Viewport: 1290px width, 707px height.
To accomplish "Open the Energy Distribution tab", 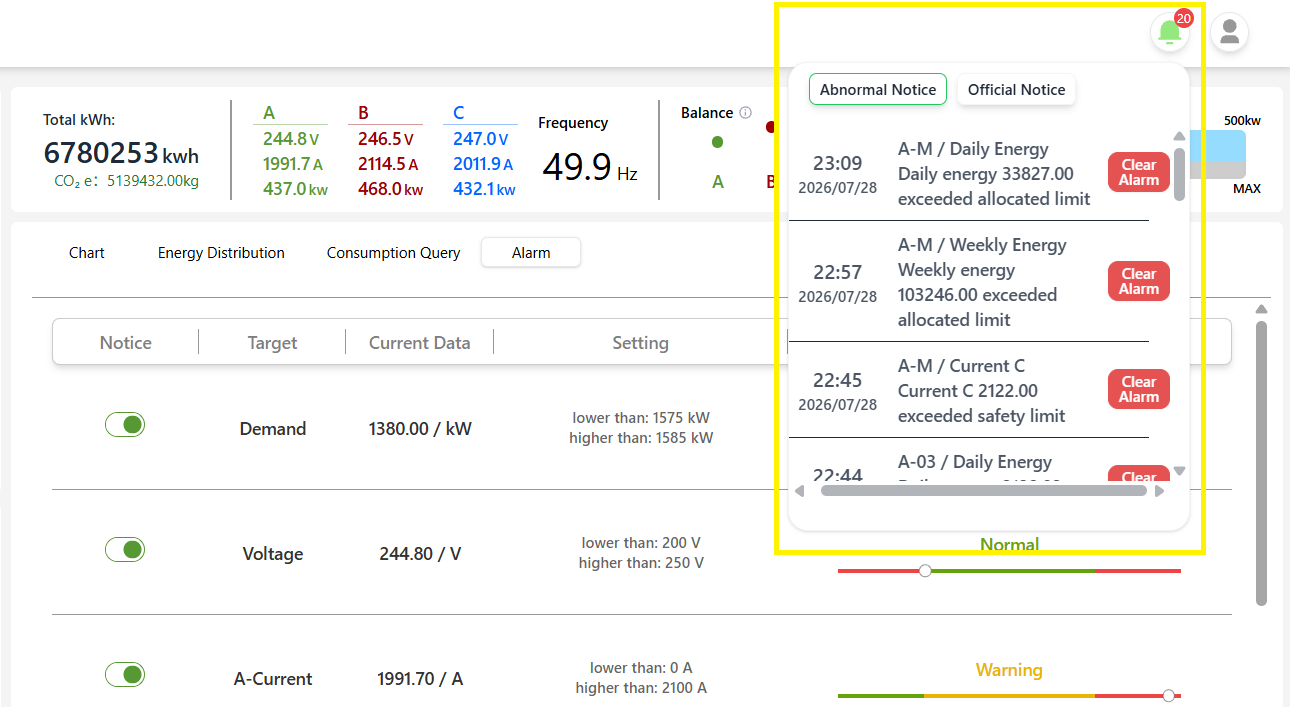I will pos(221,253).
